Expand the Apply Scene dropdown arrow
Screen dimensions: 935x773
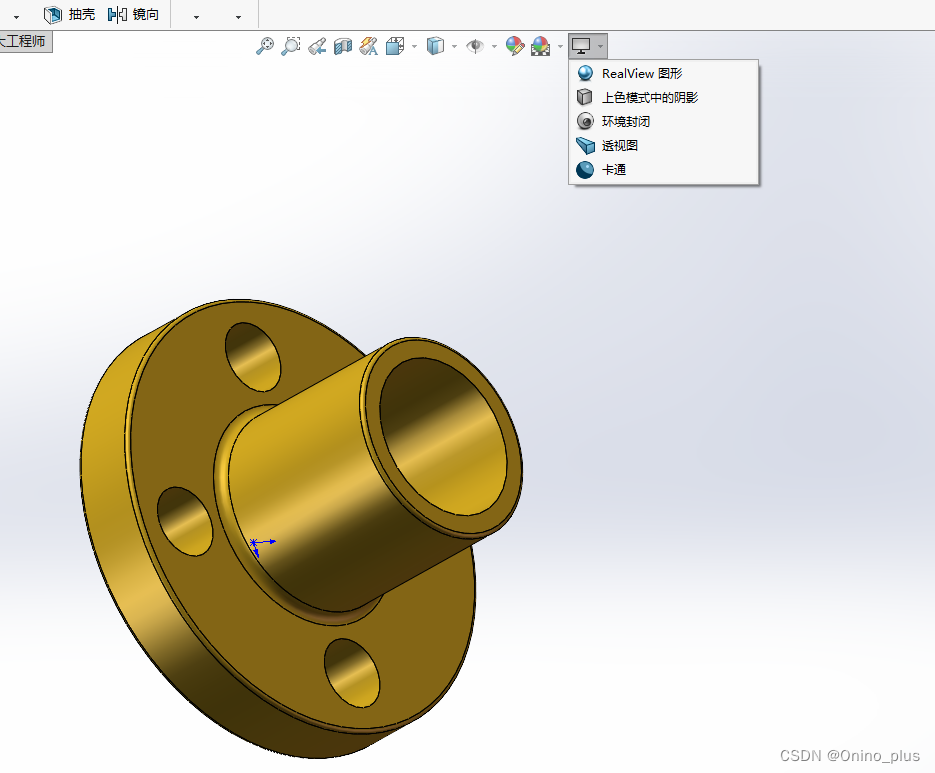[x=559, y=45]
